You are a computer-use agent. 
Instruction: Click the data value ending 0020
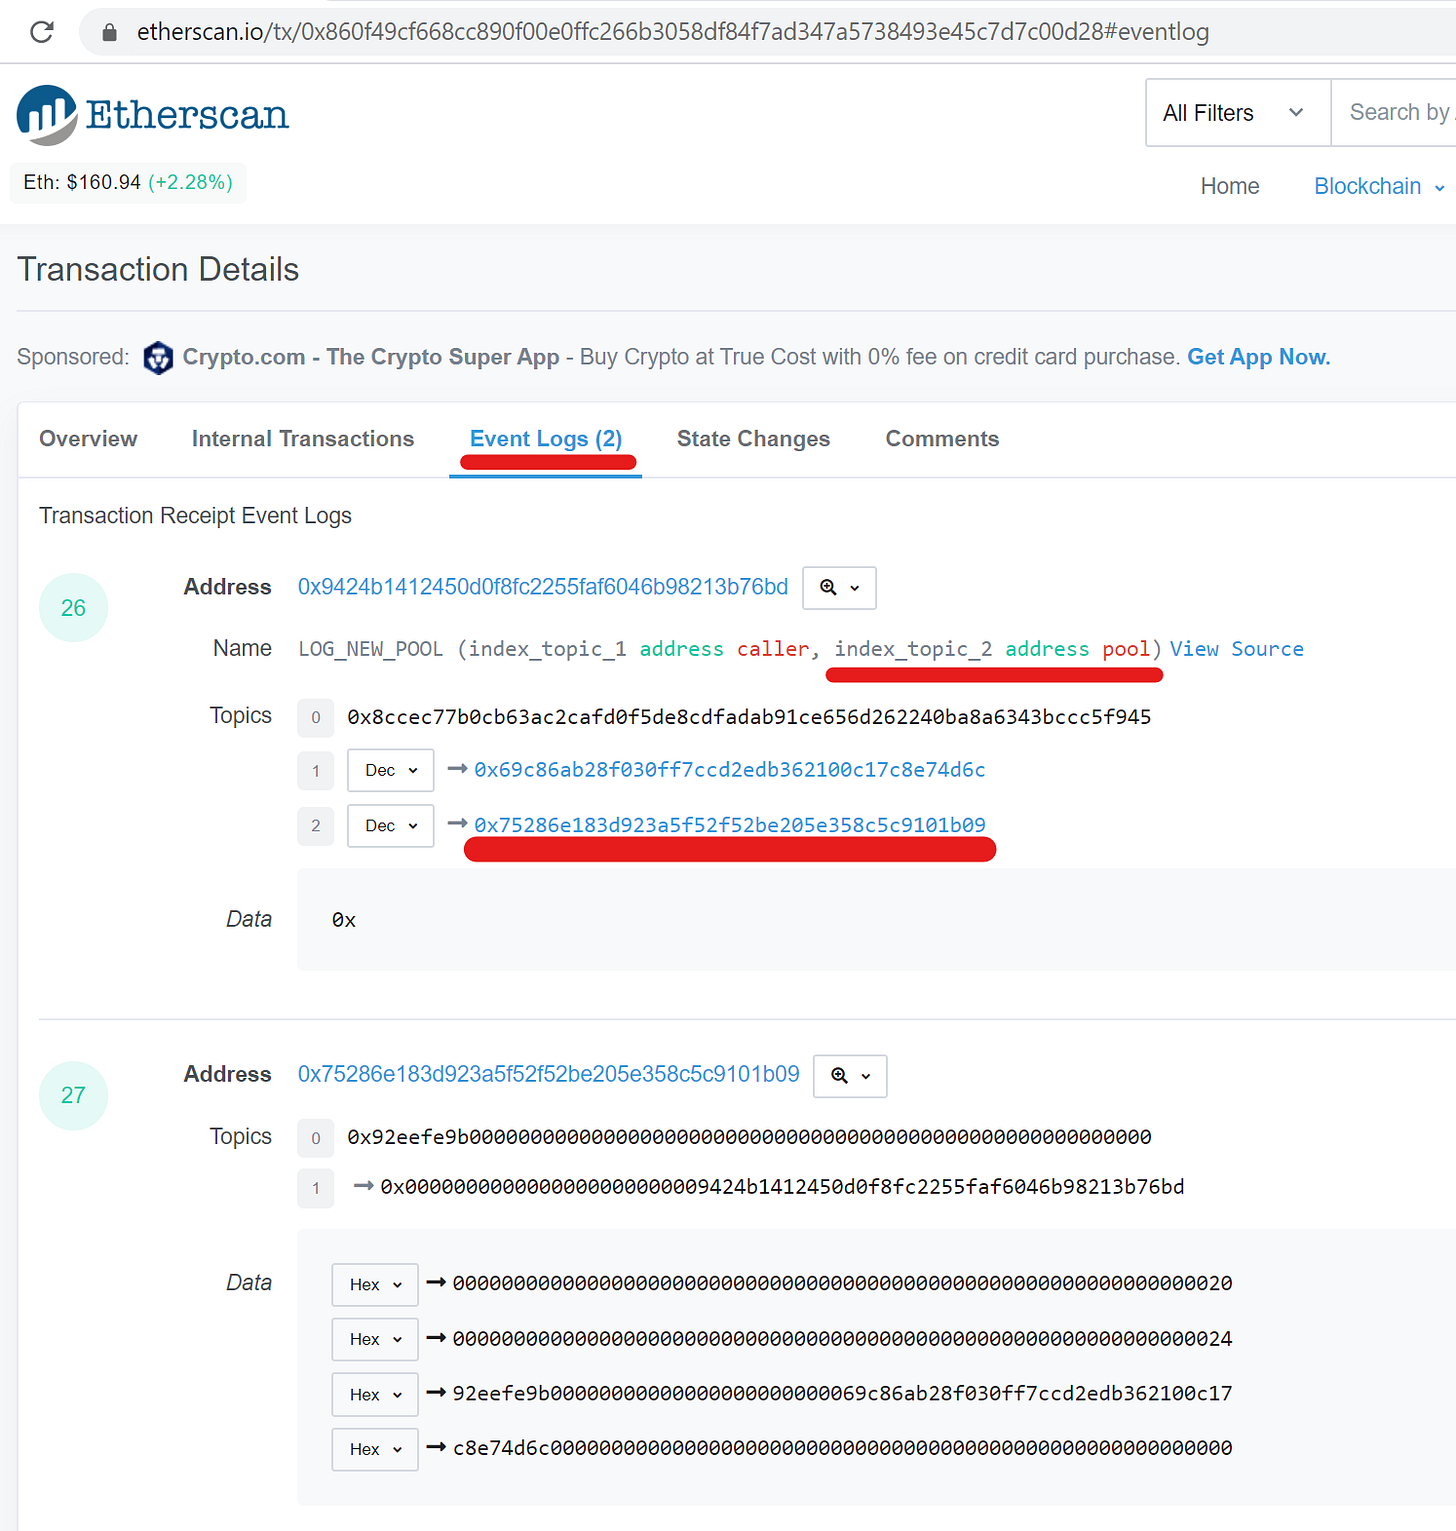842,1283
